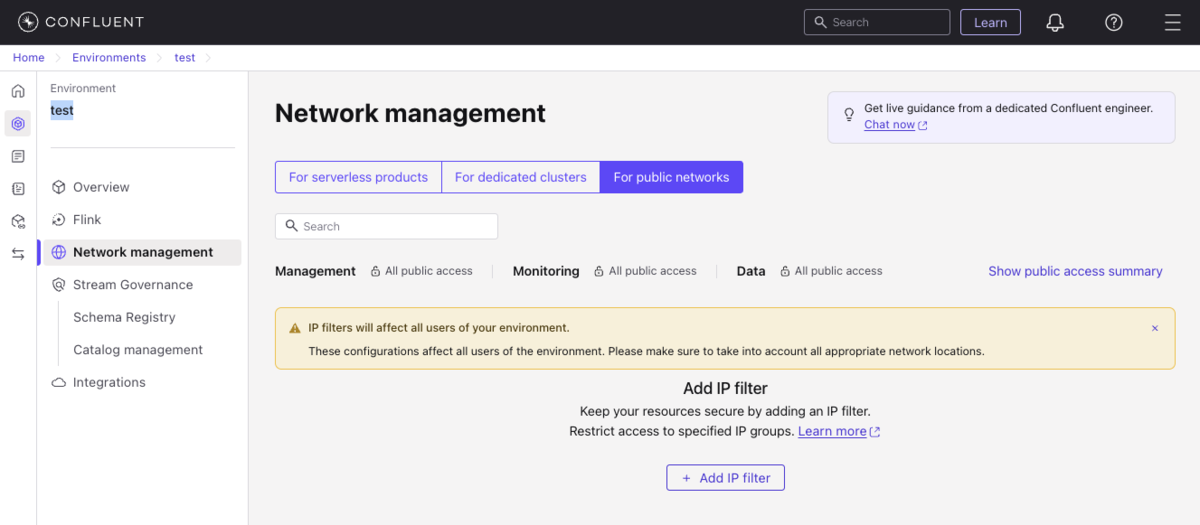
Task: Open the hamburger menu in top bar
Action: click(1173, 22)
